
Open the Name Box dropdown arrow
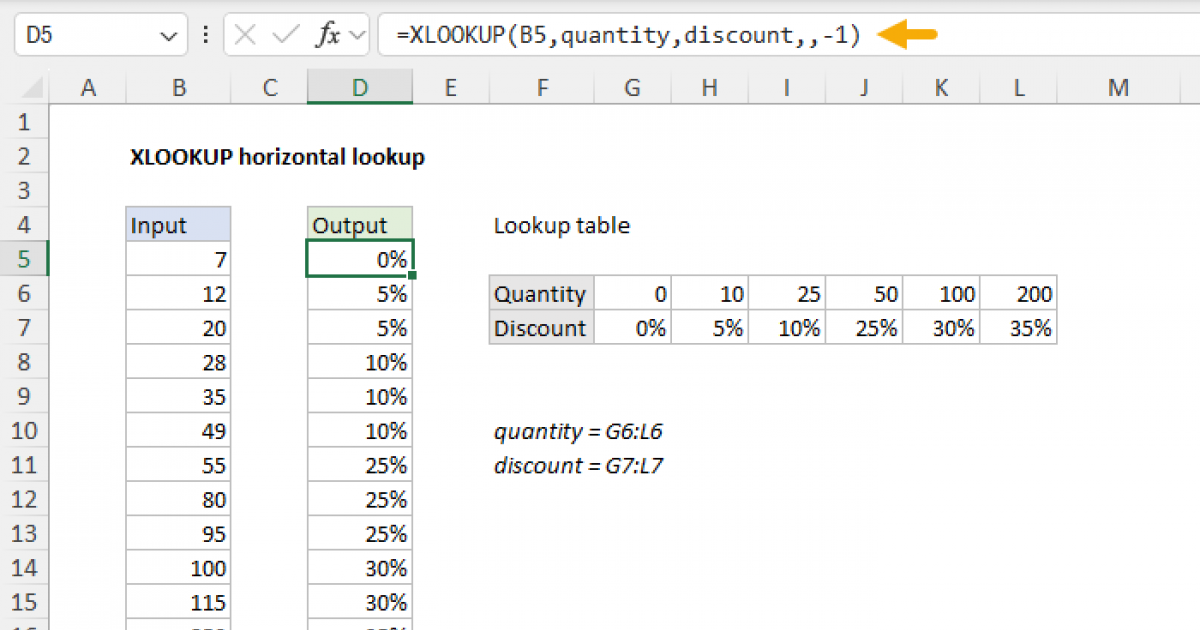pyautogui.click(x=166, y=34)
